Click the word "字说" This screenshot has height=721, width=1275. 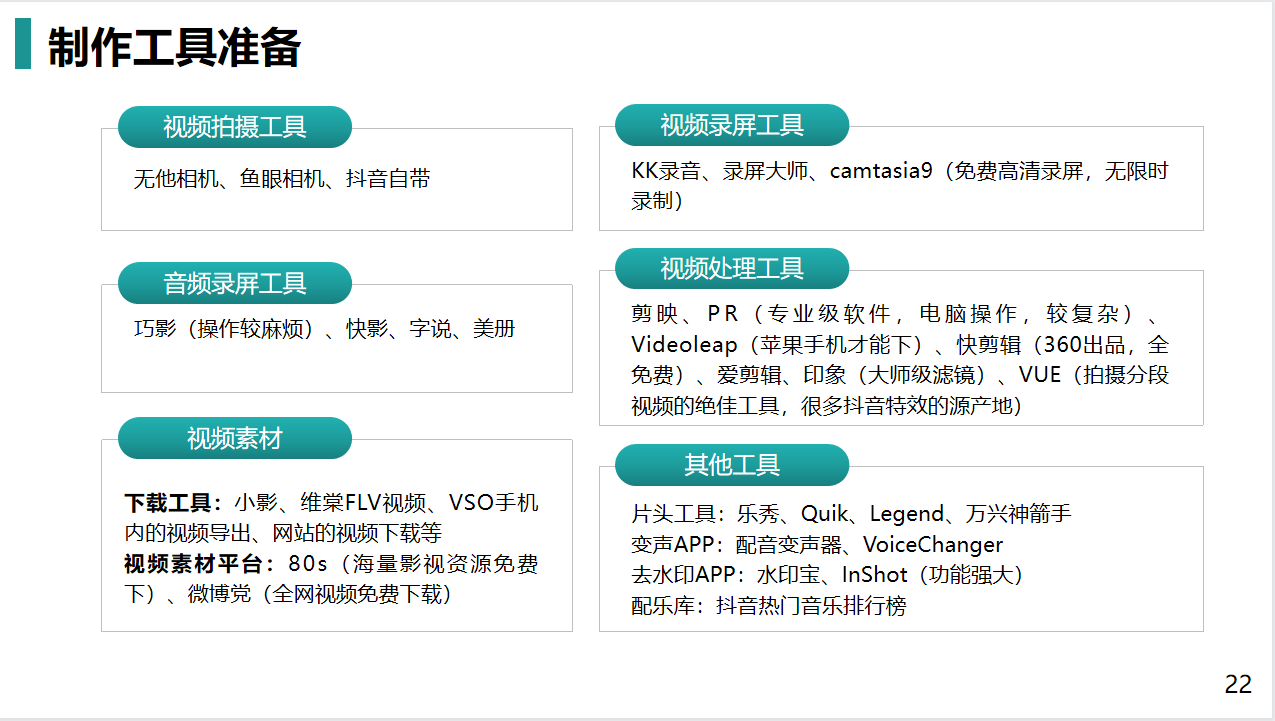click(431, 329)
